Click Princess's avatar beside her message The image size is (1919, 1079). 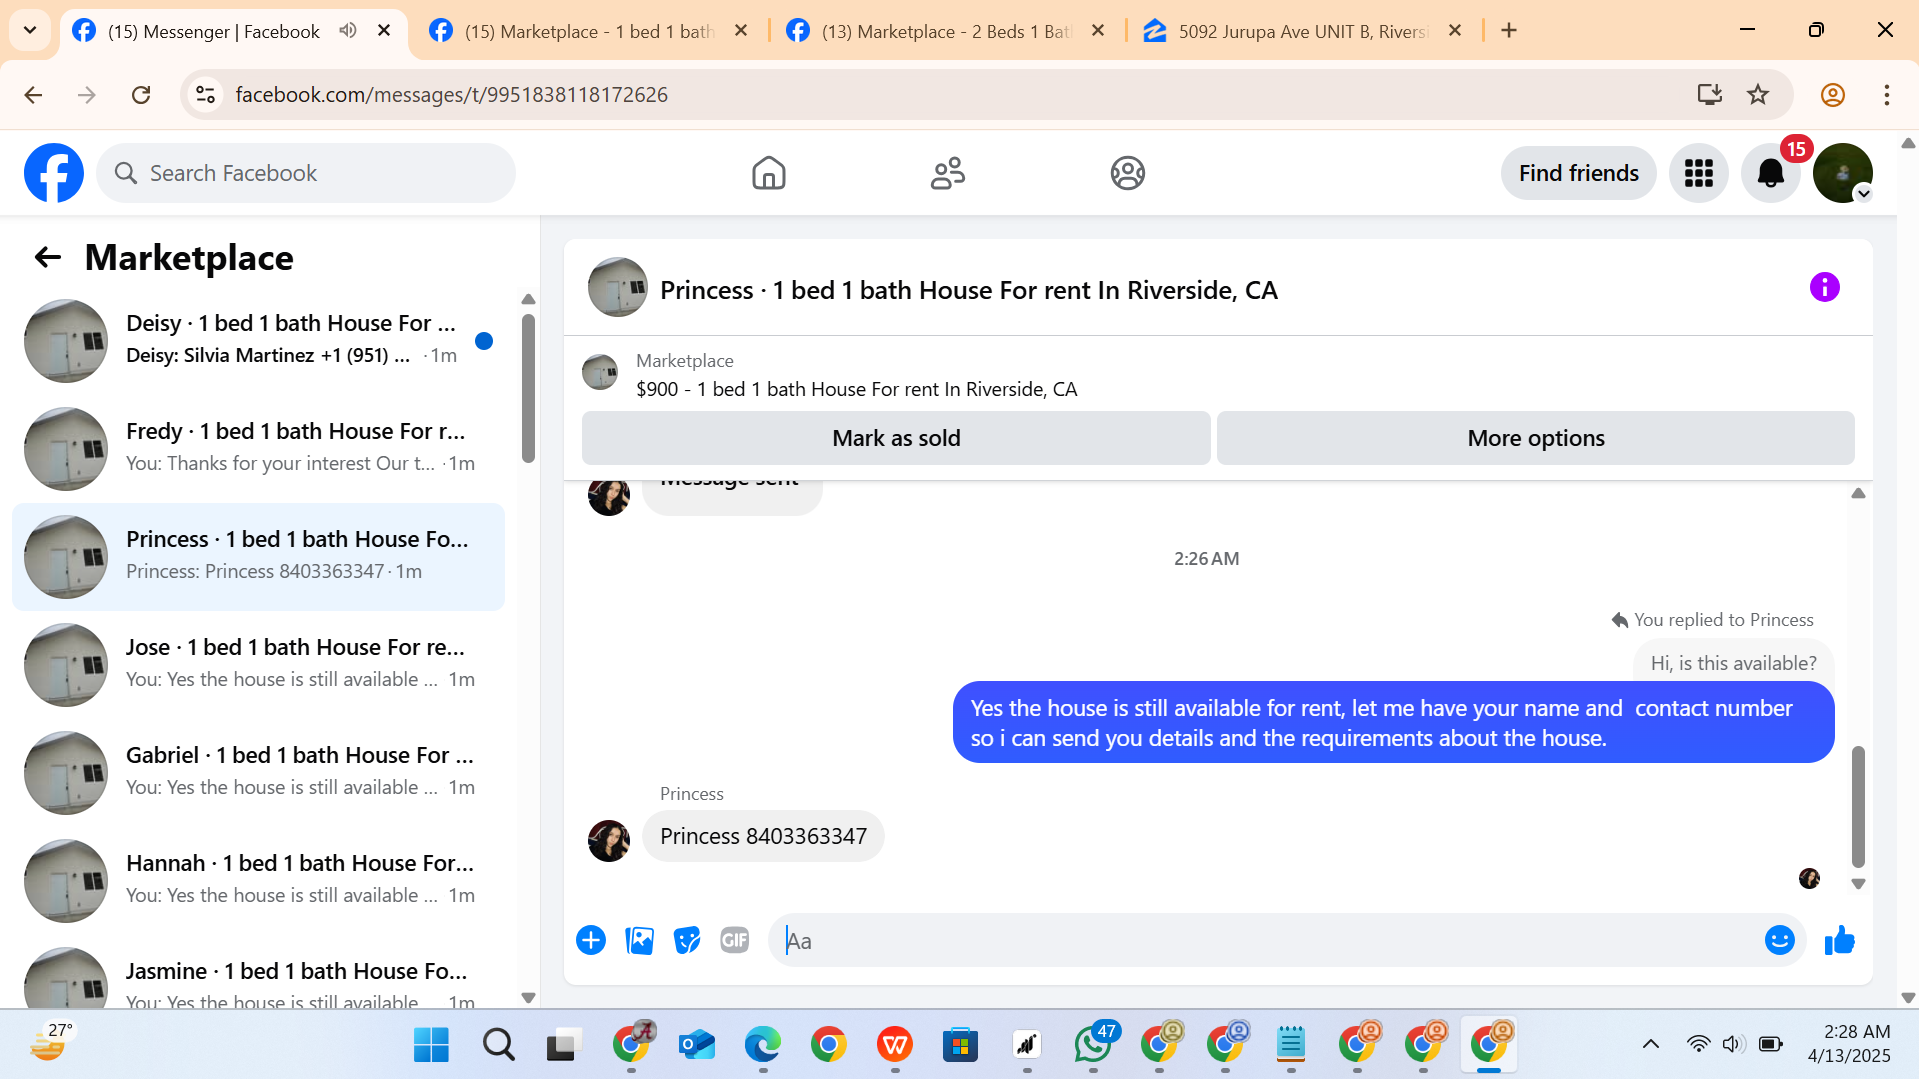pyautogui.click(x=609, y=840)
